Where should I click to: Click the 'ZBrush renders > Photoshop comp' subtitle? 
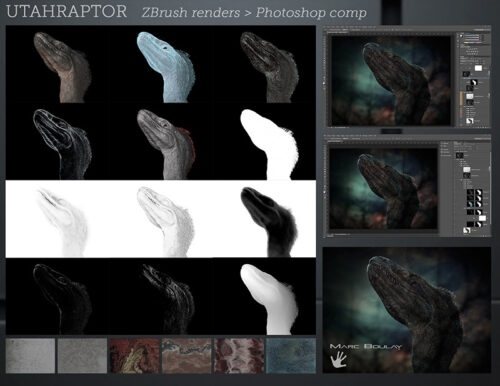pos(254,13)
